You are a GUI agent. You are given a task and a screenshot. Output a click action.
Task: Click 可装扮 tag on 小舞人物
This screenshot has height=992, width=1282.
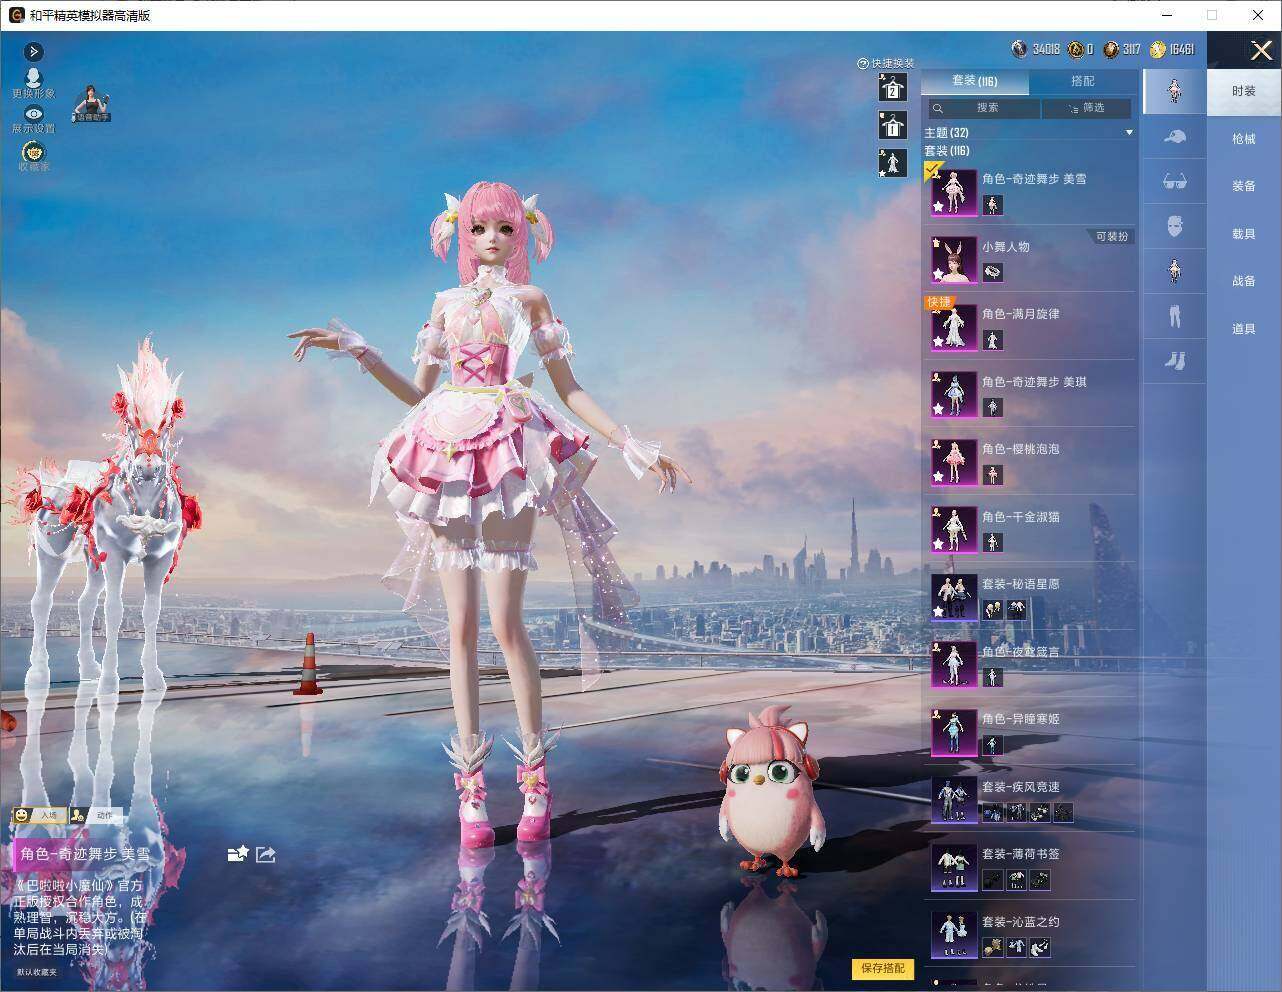tap(1111, 236)
